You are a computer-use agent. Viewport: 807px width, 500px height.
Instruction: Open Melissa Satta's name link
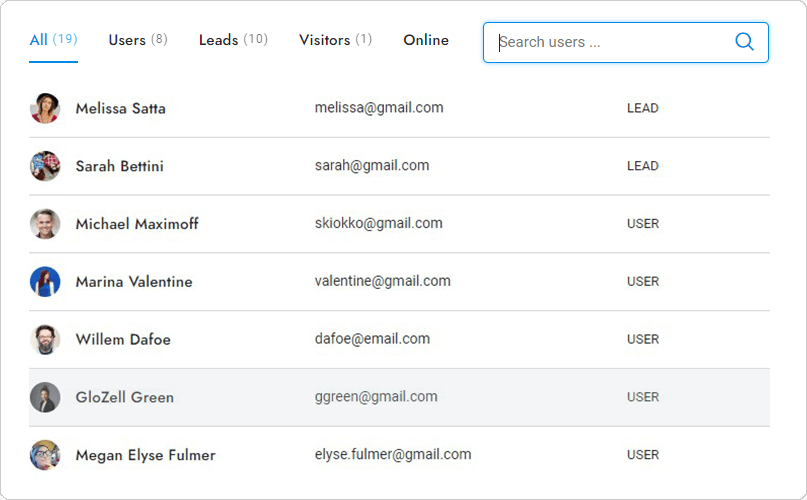(121, 108)
